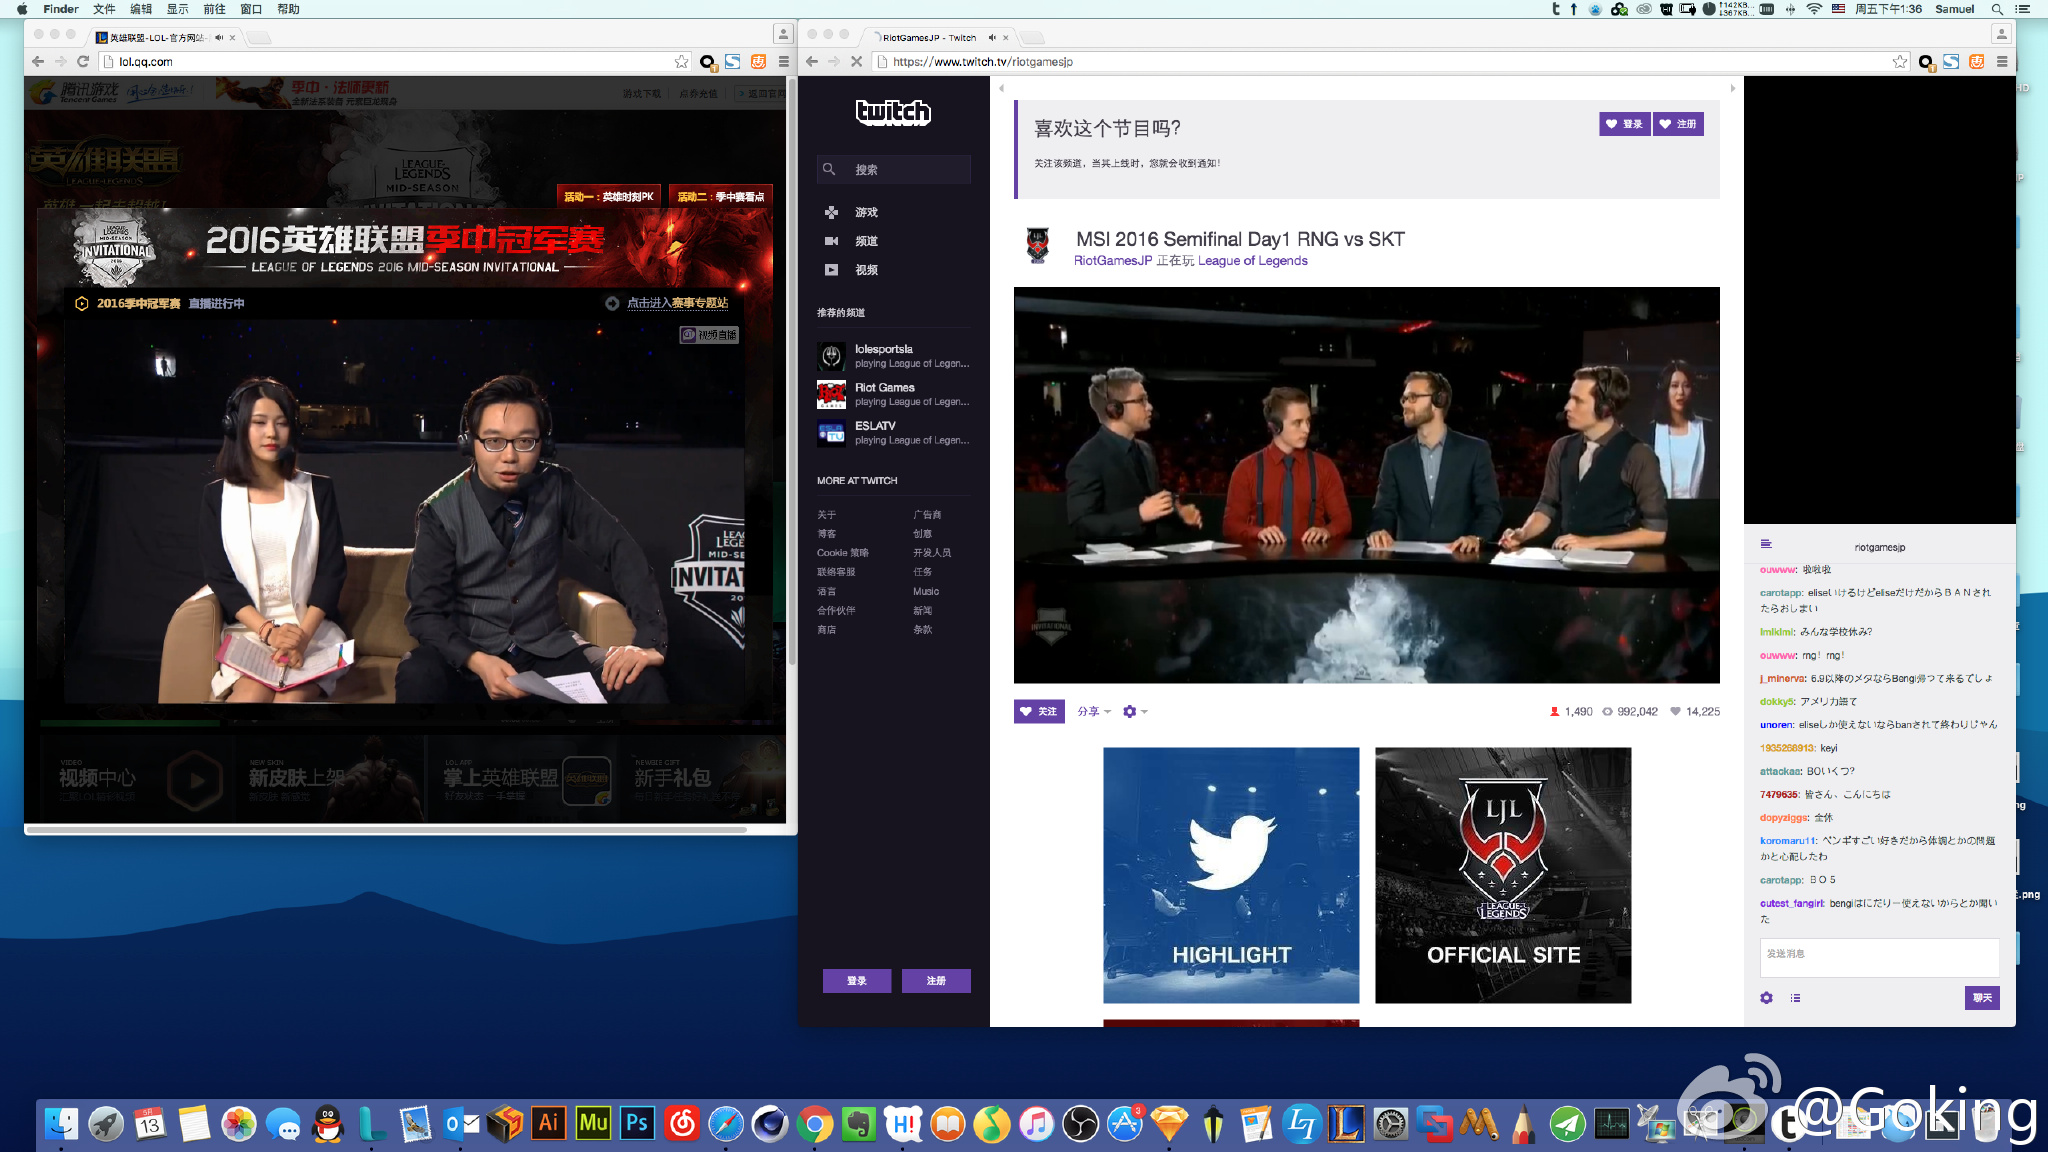2048x1152 pixels.
Task: Open Games section in Twitch sidebar
Action: click(866, 212)
